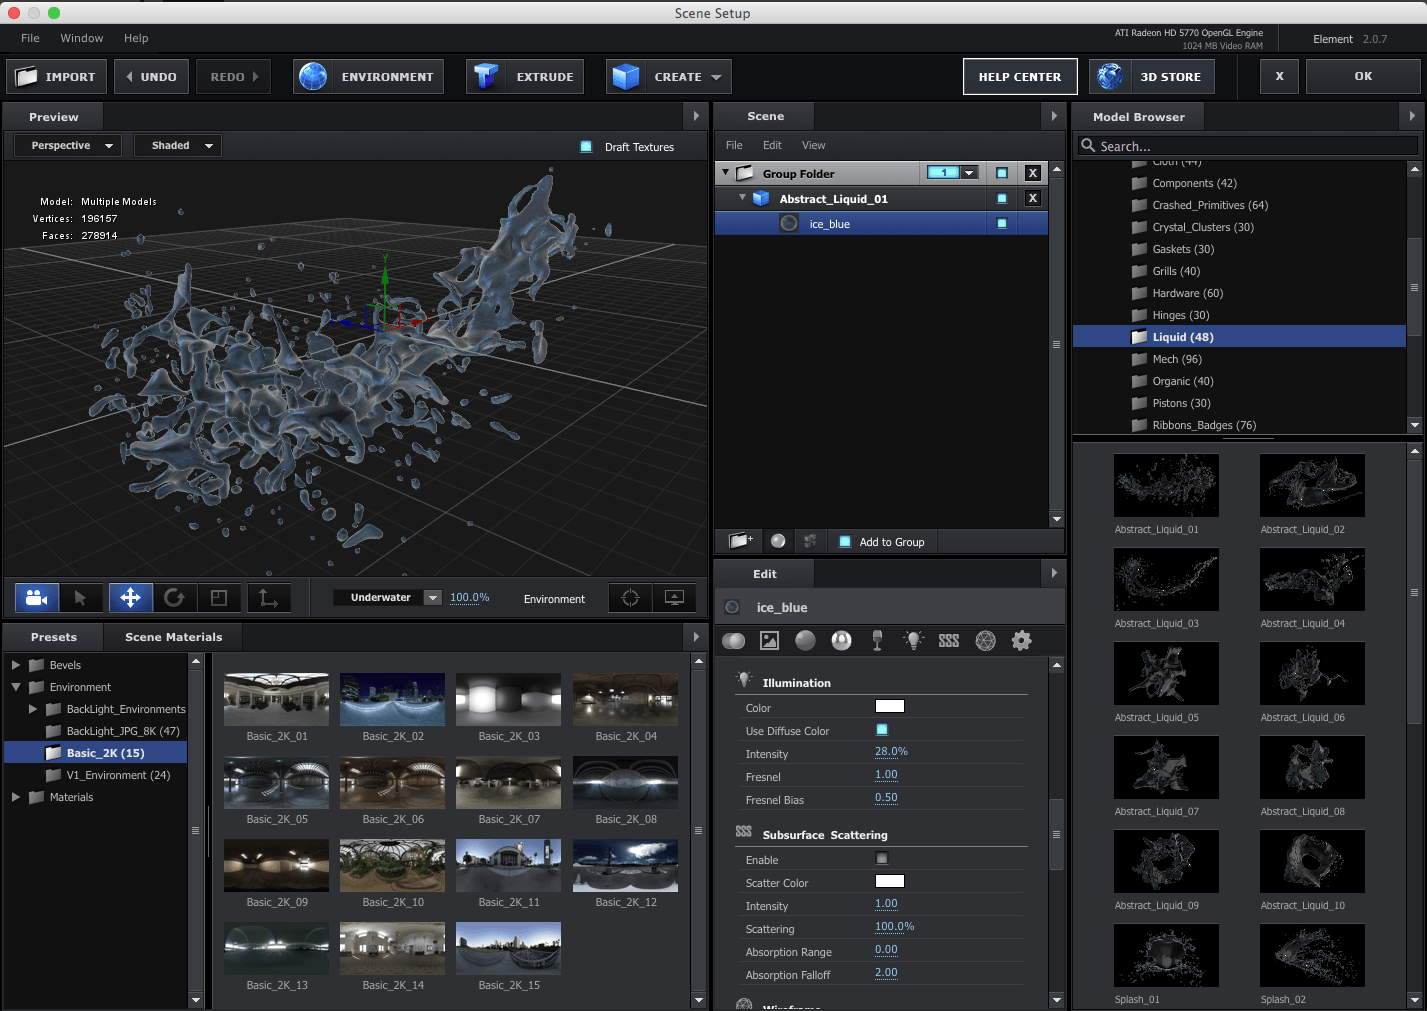The height and width of the screenshot is (1011, 1427).
Task: Activate the move transform tool
Action: point(130,598)
